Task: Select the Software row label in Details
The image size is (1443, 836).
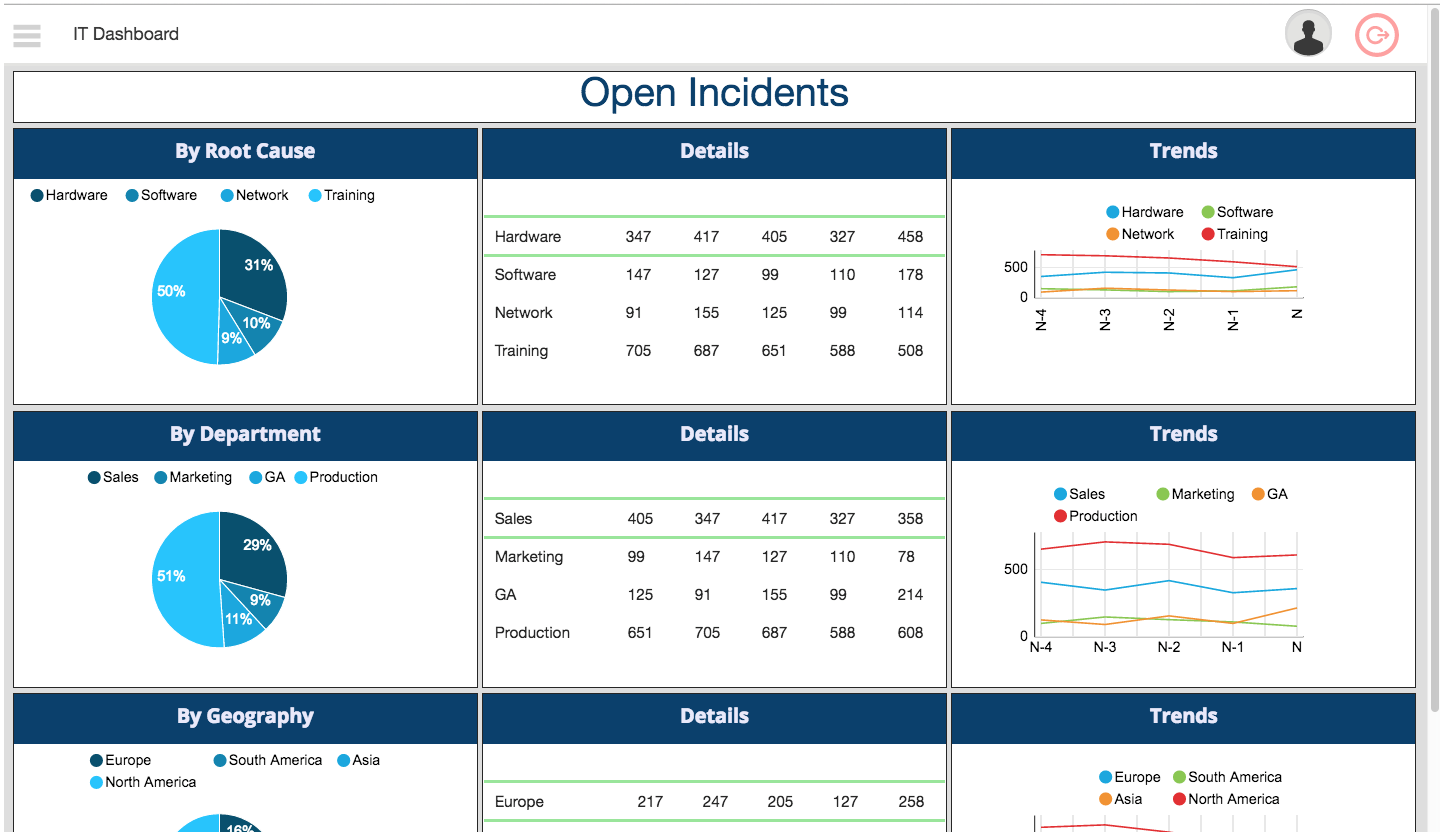Action: [x=525, y=275]
